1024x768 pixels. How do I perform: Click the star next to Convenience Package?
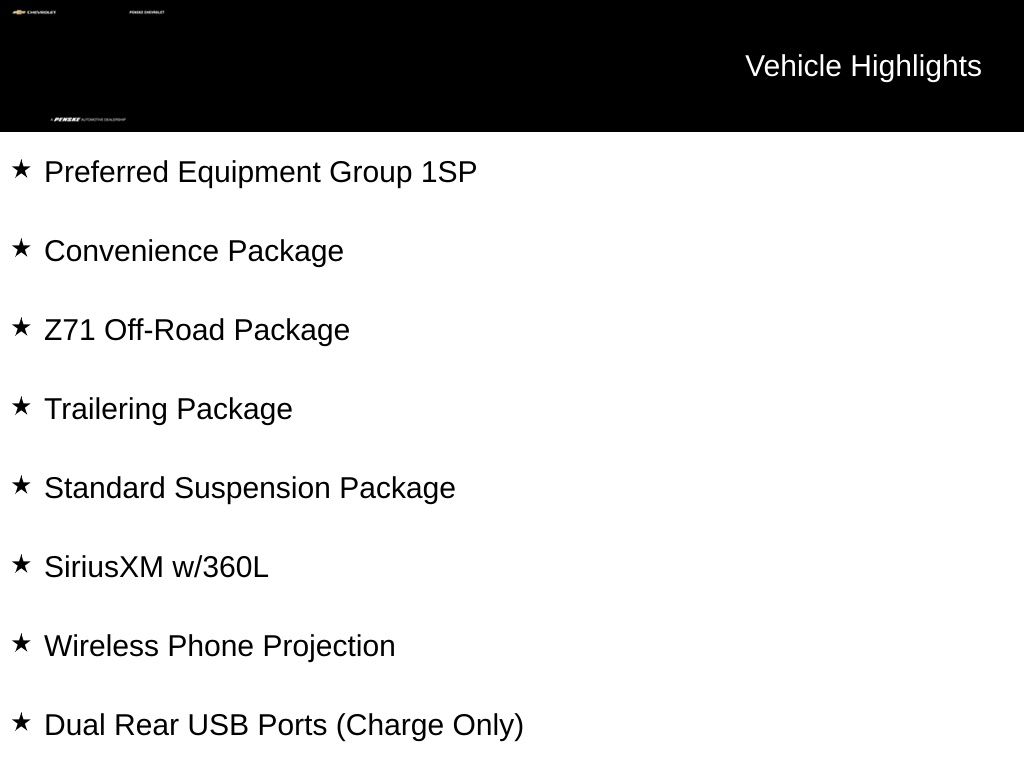[22, 248]
